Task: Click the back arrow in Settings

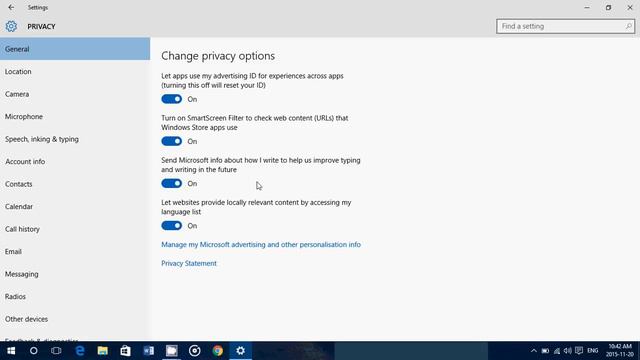Action: (x=11, y=7)
